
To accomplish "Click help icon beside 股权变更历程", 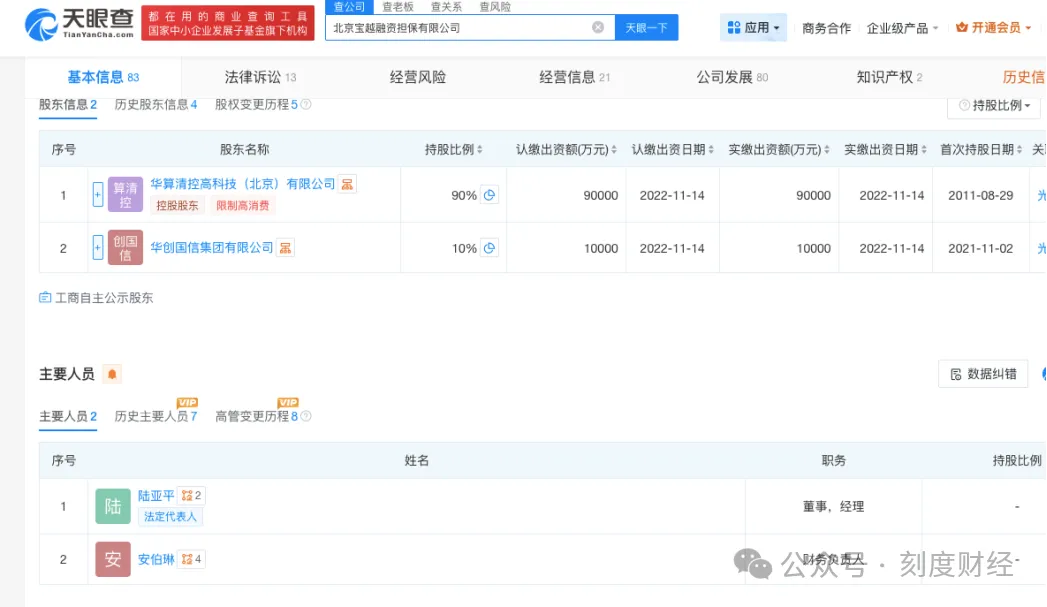I will tap(306, 104).
